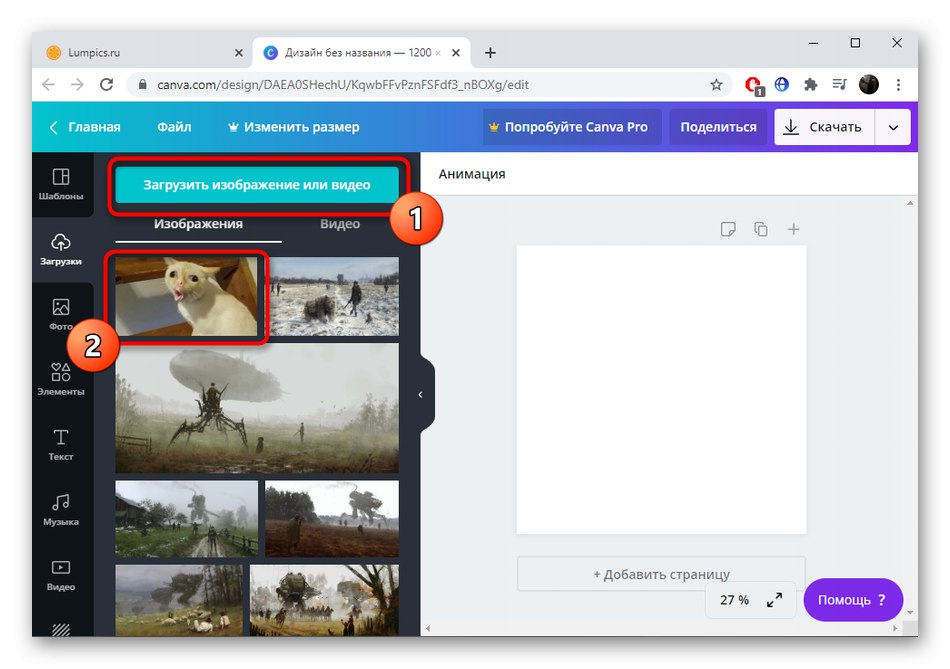The width and height of the screenshot is (950, 669).
Task: Open the Файл menu
Action: tap(174, 127)
